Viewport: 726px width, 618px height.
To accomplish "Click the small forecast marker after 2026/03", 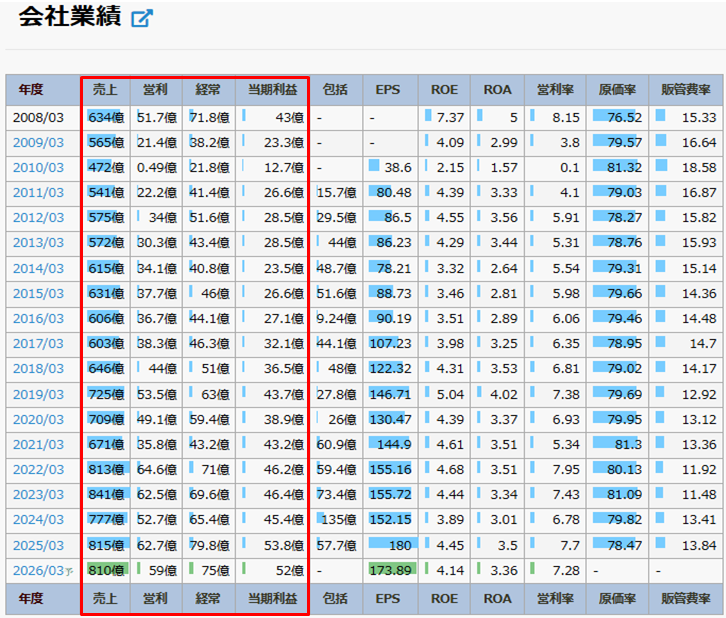I will pyautogui.click(x=69, y=572).
